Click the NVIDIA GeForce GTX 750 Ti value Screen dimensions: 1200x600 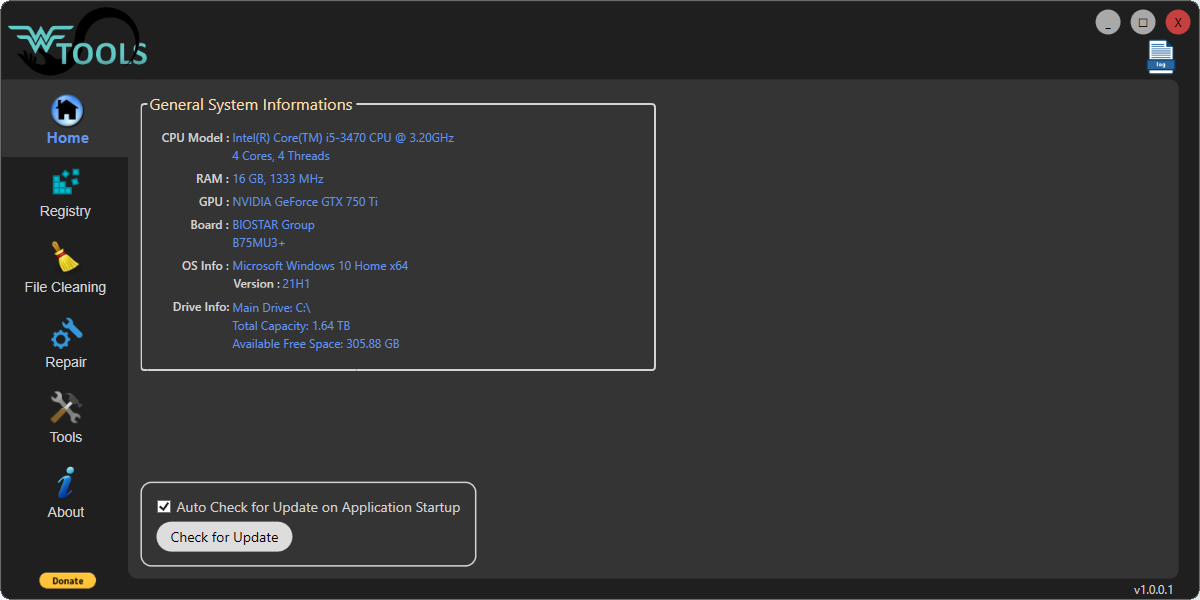[x=305, y=202]
